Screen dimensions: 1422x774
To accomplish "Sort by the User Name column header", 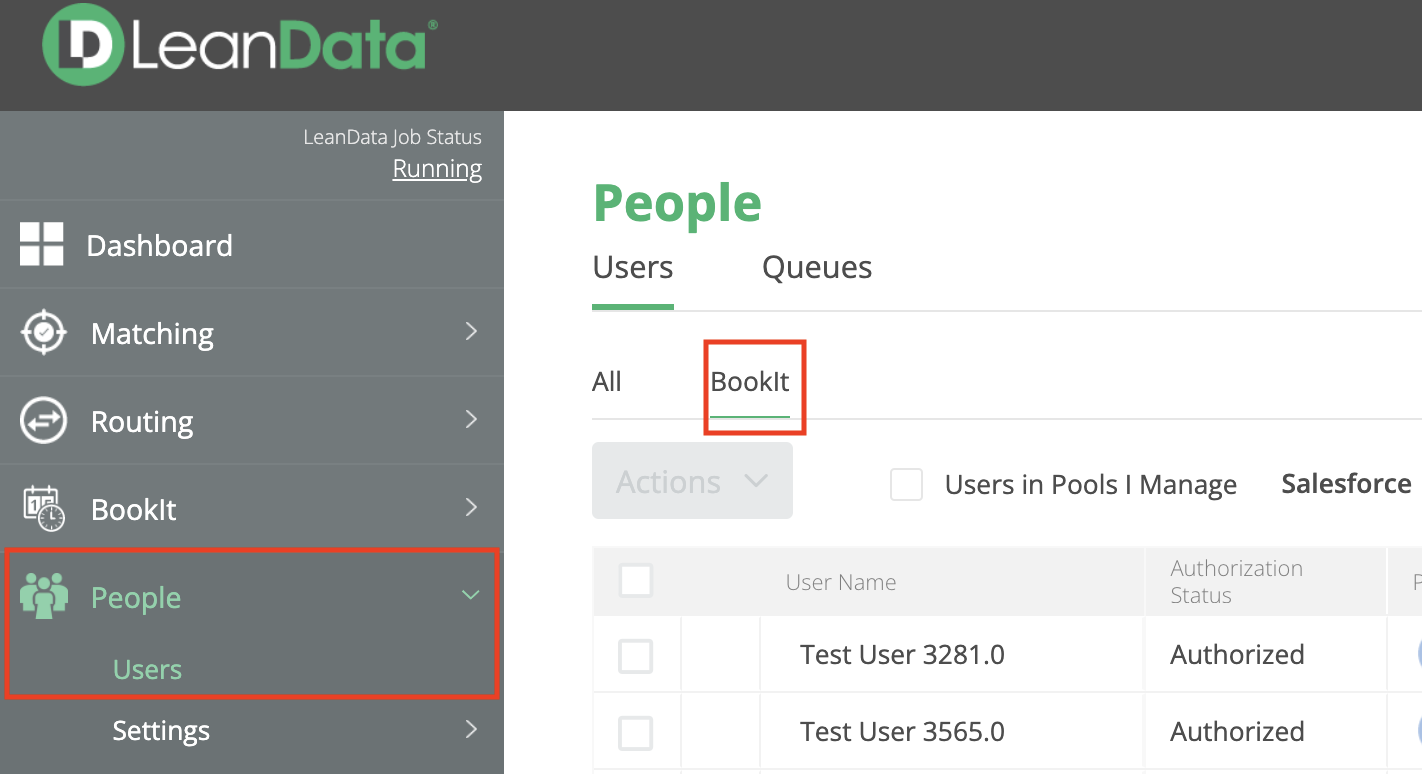I will click(841, 582).
